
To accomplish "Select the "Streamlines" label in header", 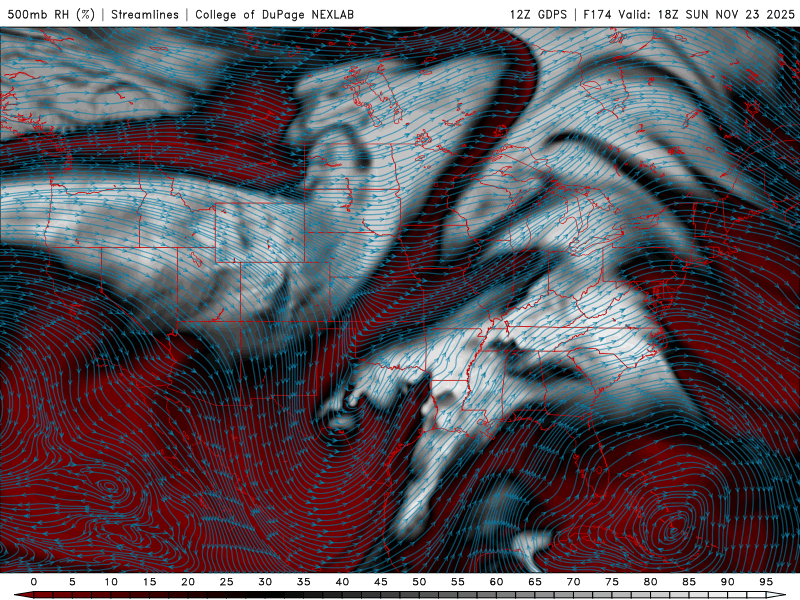I will [x=145, y=14].
